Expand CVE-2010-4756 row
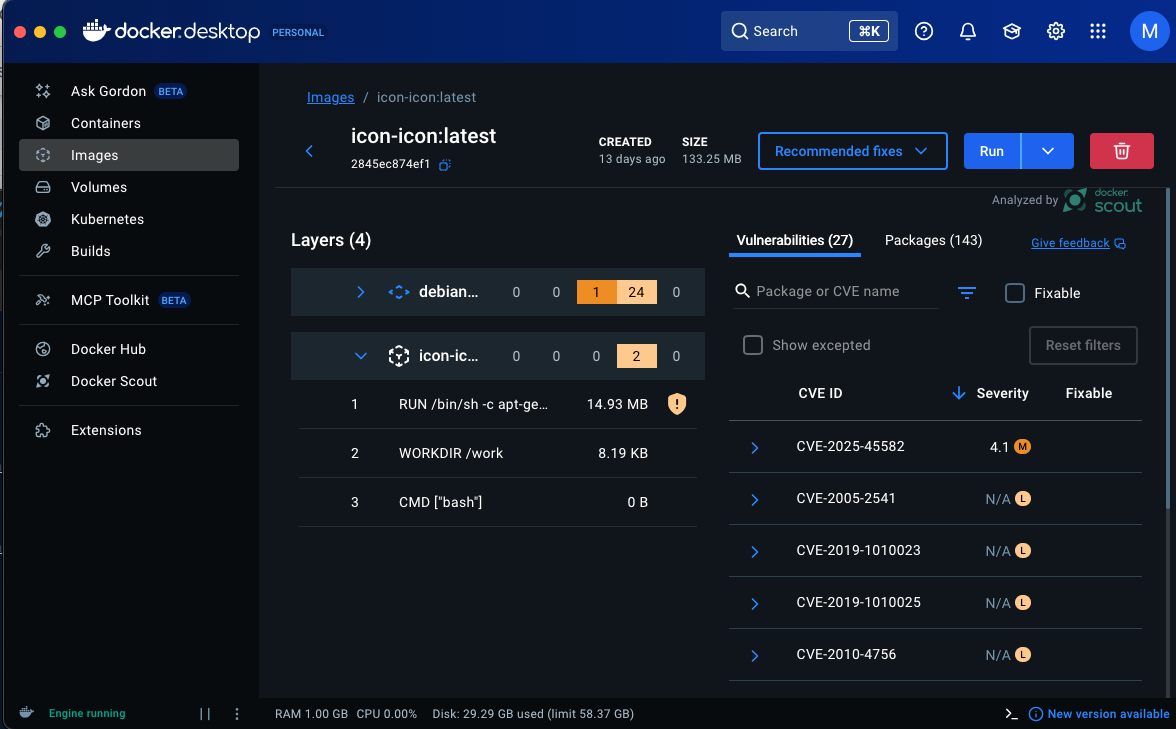This screenshot has height=729, width=1176. click(x=754, y=656)
